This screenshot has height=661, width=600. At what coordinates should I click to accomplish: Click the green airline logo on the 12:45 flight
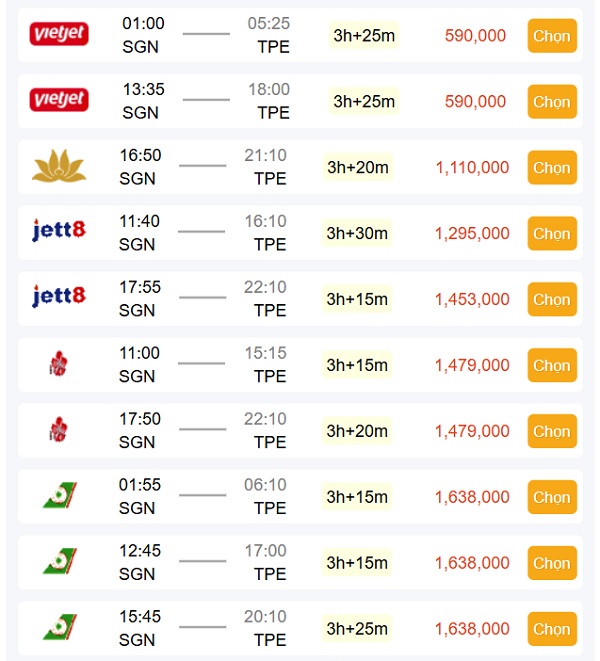59,561
